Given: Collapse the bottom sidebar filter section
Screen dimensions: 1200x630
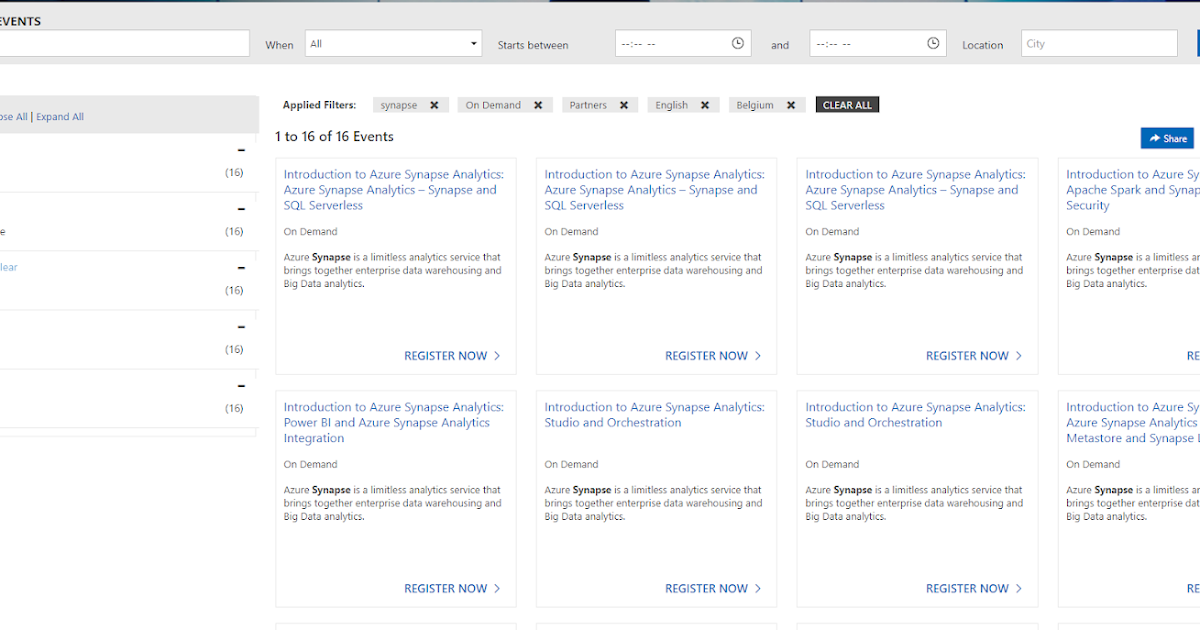Looking at the screenshot, I should point(240,384).
